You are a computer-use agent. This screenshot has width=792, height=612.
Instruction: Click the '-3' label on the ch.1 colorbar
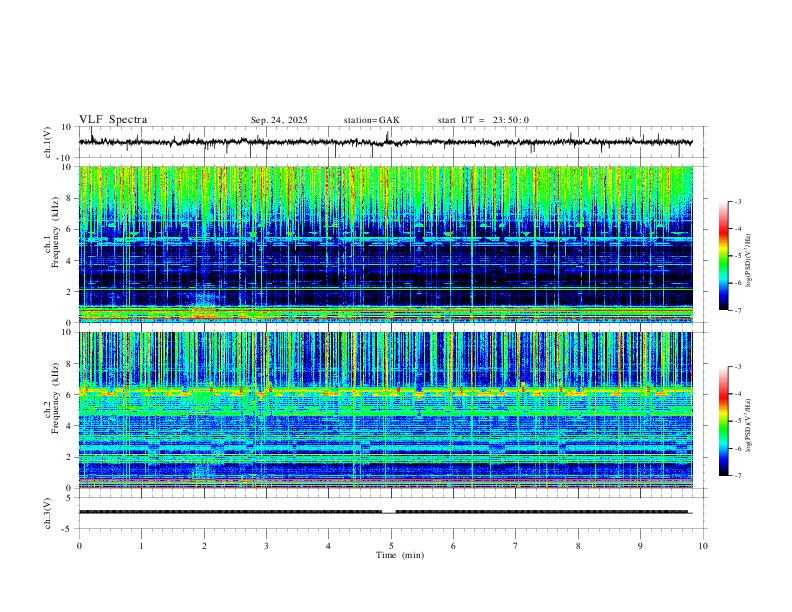[x=737, y=202]
